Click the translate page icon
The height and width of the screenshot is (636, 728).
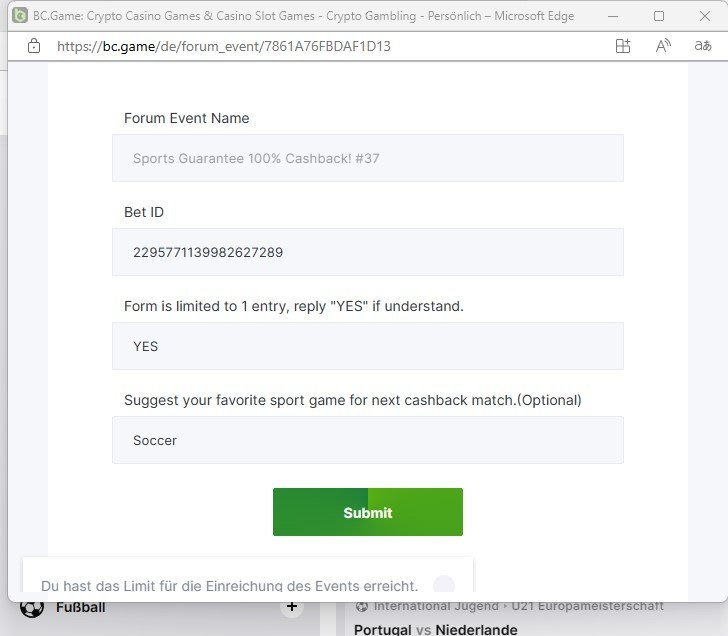point(702,45)
